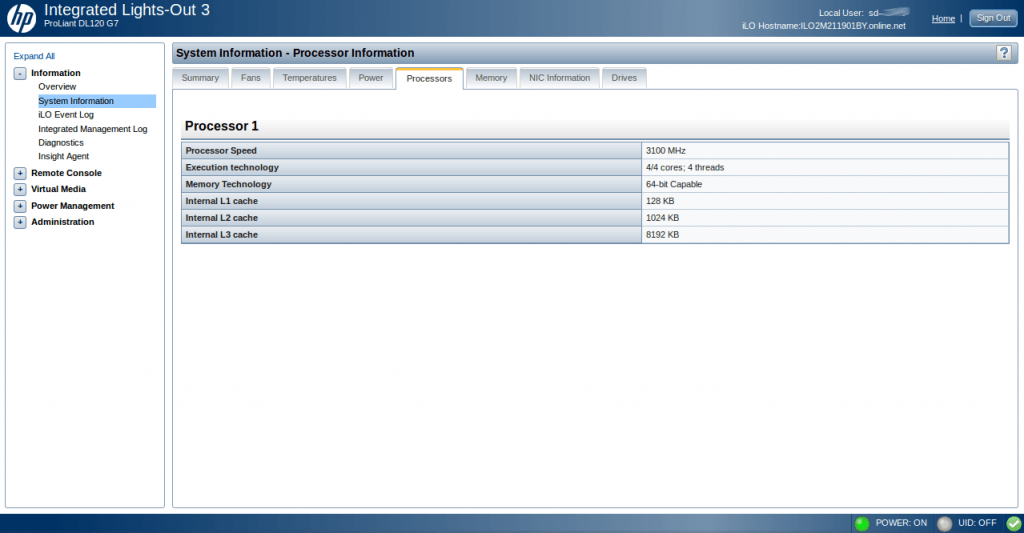The height and width of the screenshot is (533, 1024).
Task: Open the Temperatures tab
Action: pos(310,78)
